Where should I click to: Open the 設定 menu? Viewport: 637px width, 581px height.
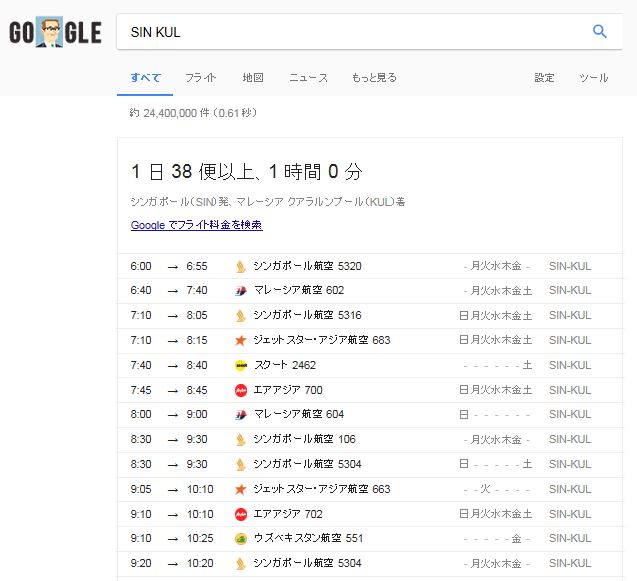click(544, 77)
